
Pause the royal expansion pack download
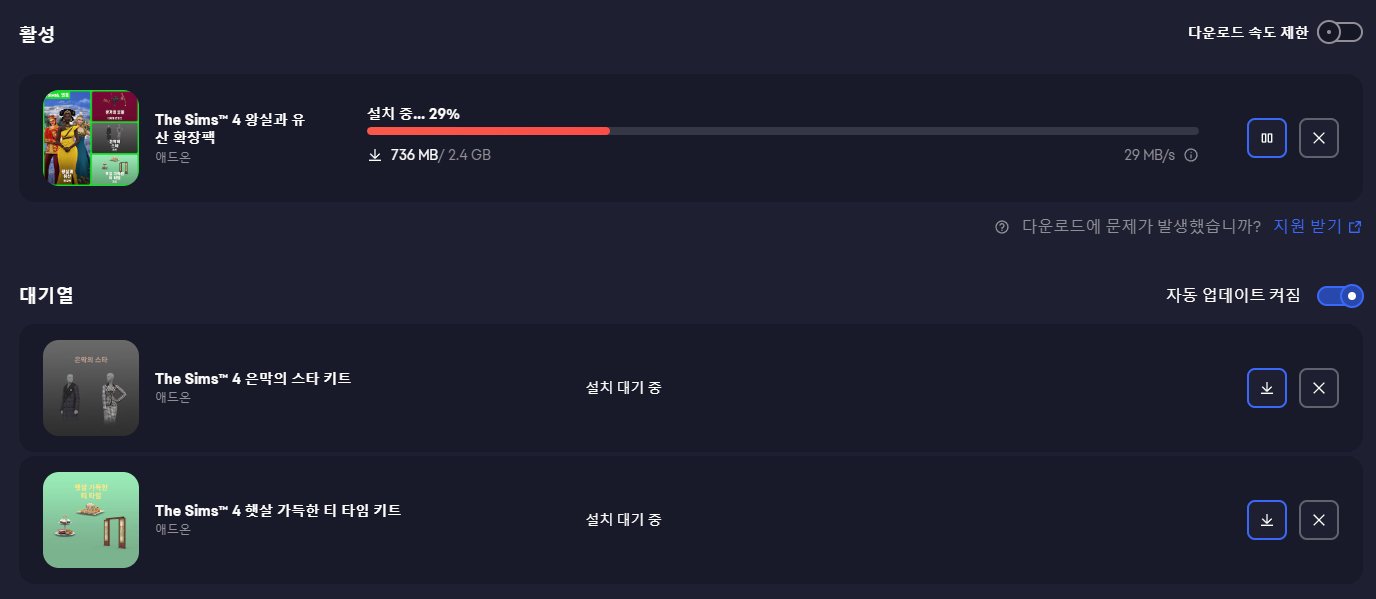(x=1267, y=138)
